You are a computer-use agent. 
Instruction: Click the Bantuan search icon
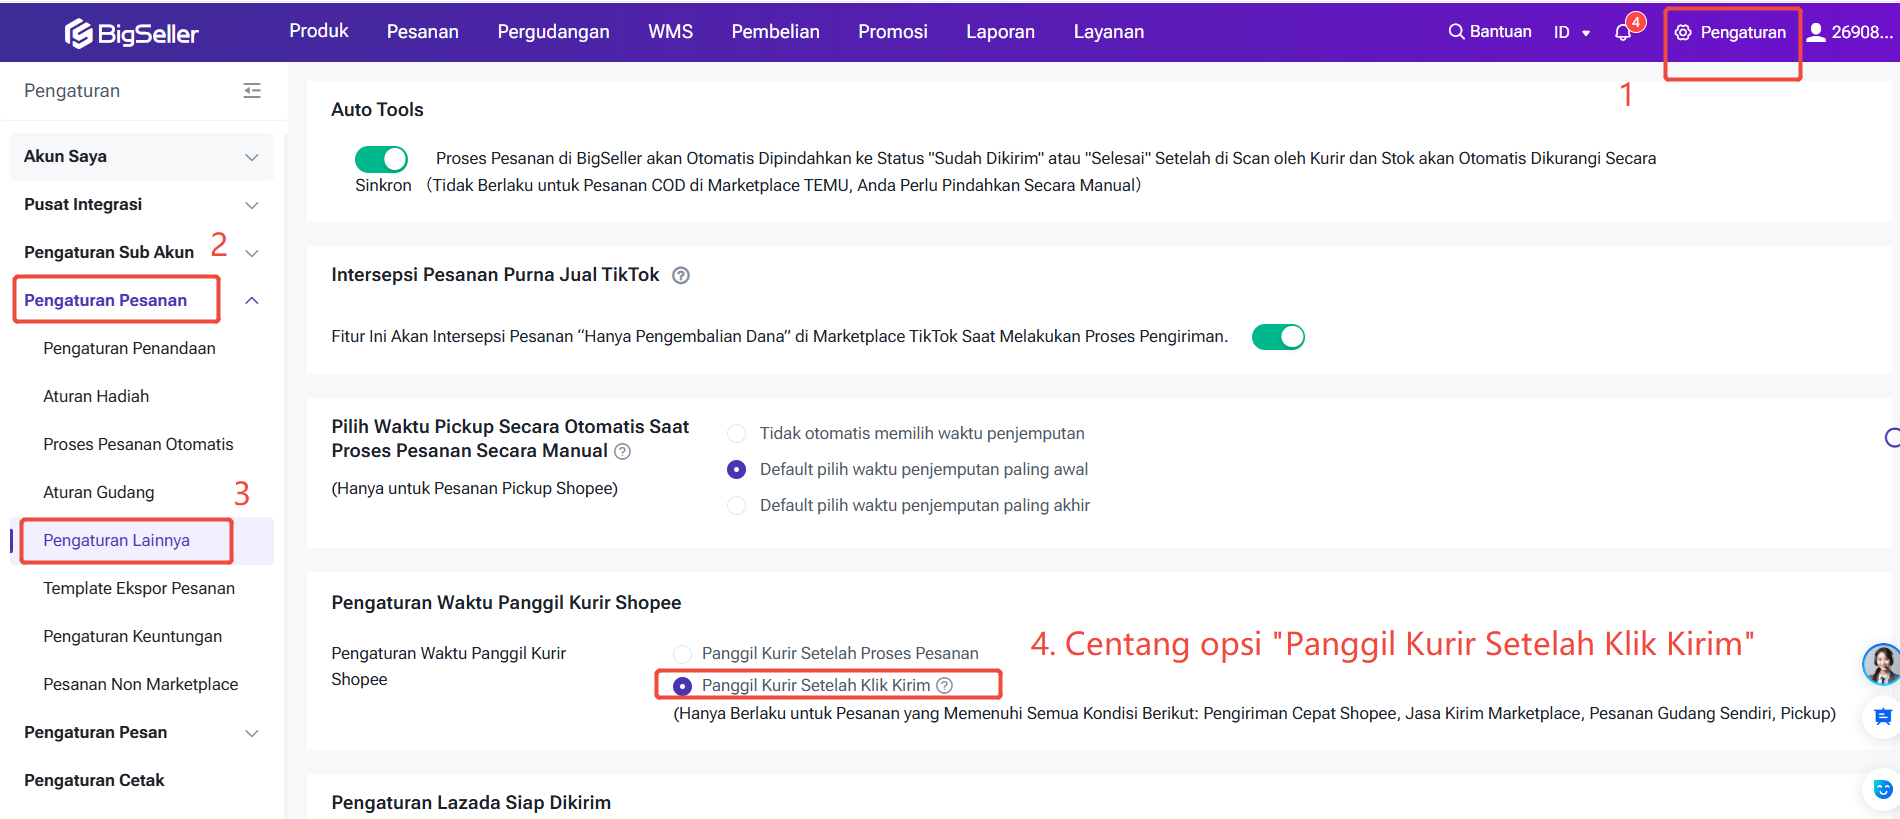[x=1456, y=32]
